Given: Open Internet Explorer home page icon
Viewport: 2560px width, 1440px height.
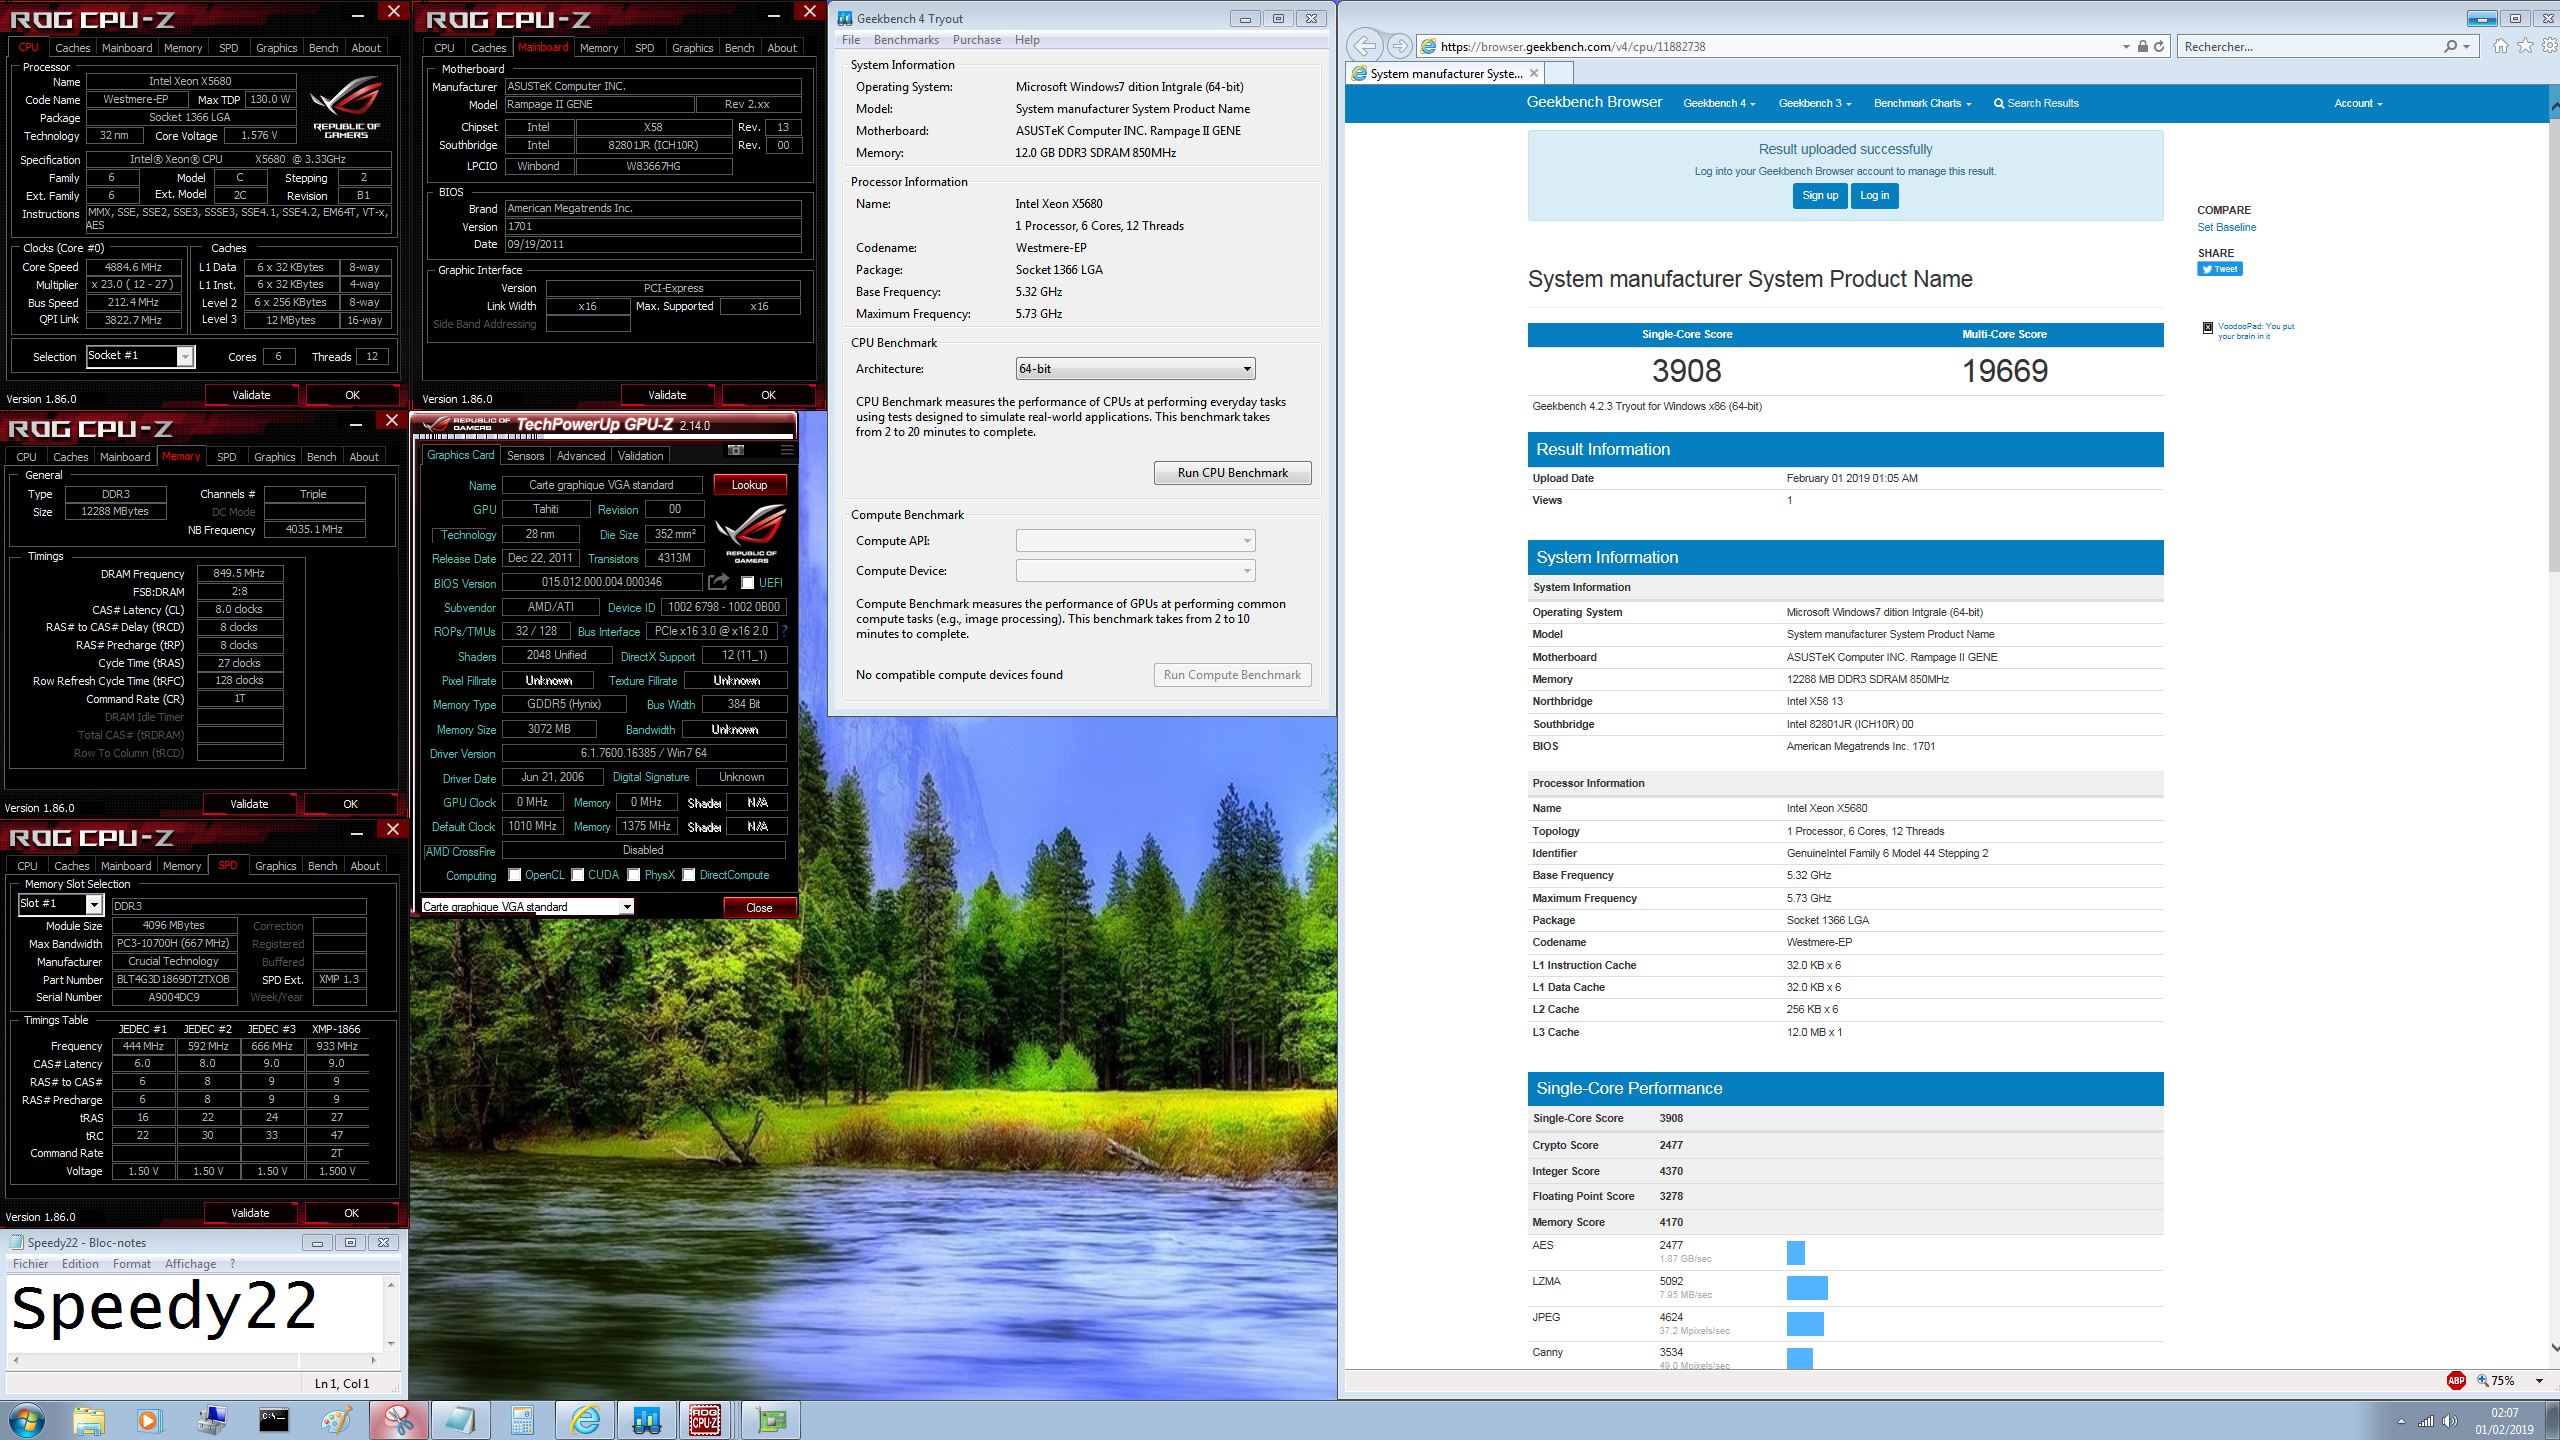Looking at the screenshot, I should [x=2500, y=46].
